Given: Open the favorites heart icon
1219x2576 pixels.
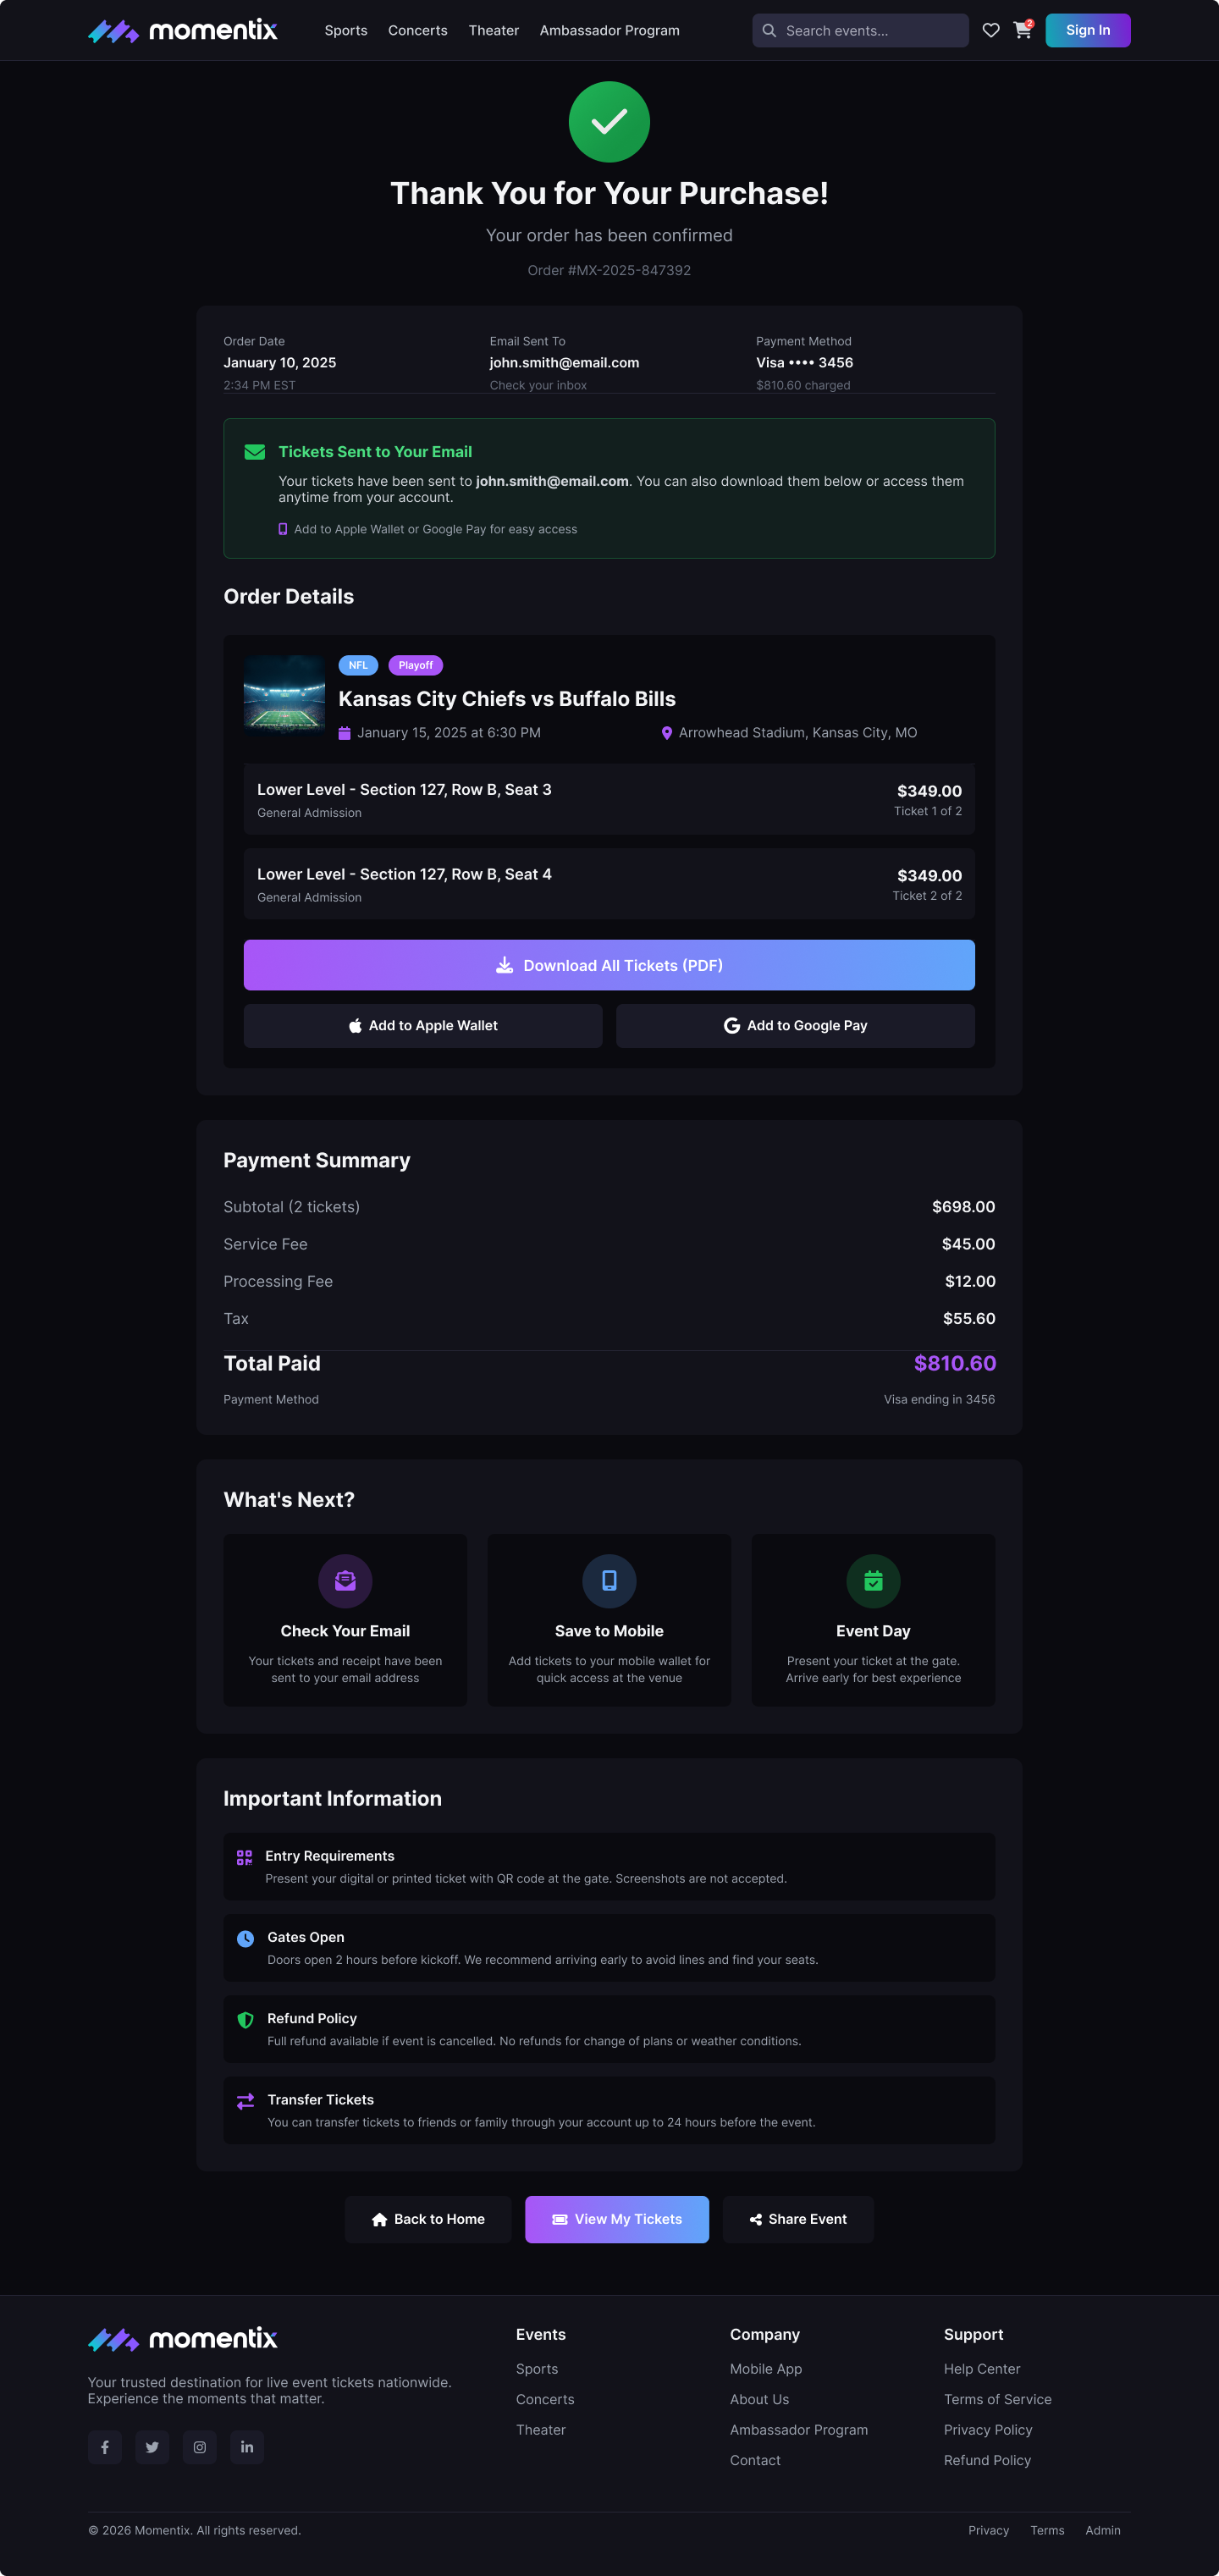Looking at the screenshot, I should click(x=990, y=31).
